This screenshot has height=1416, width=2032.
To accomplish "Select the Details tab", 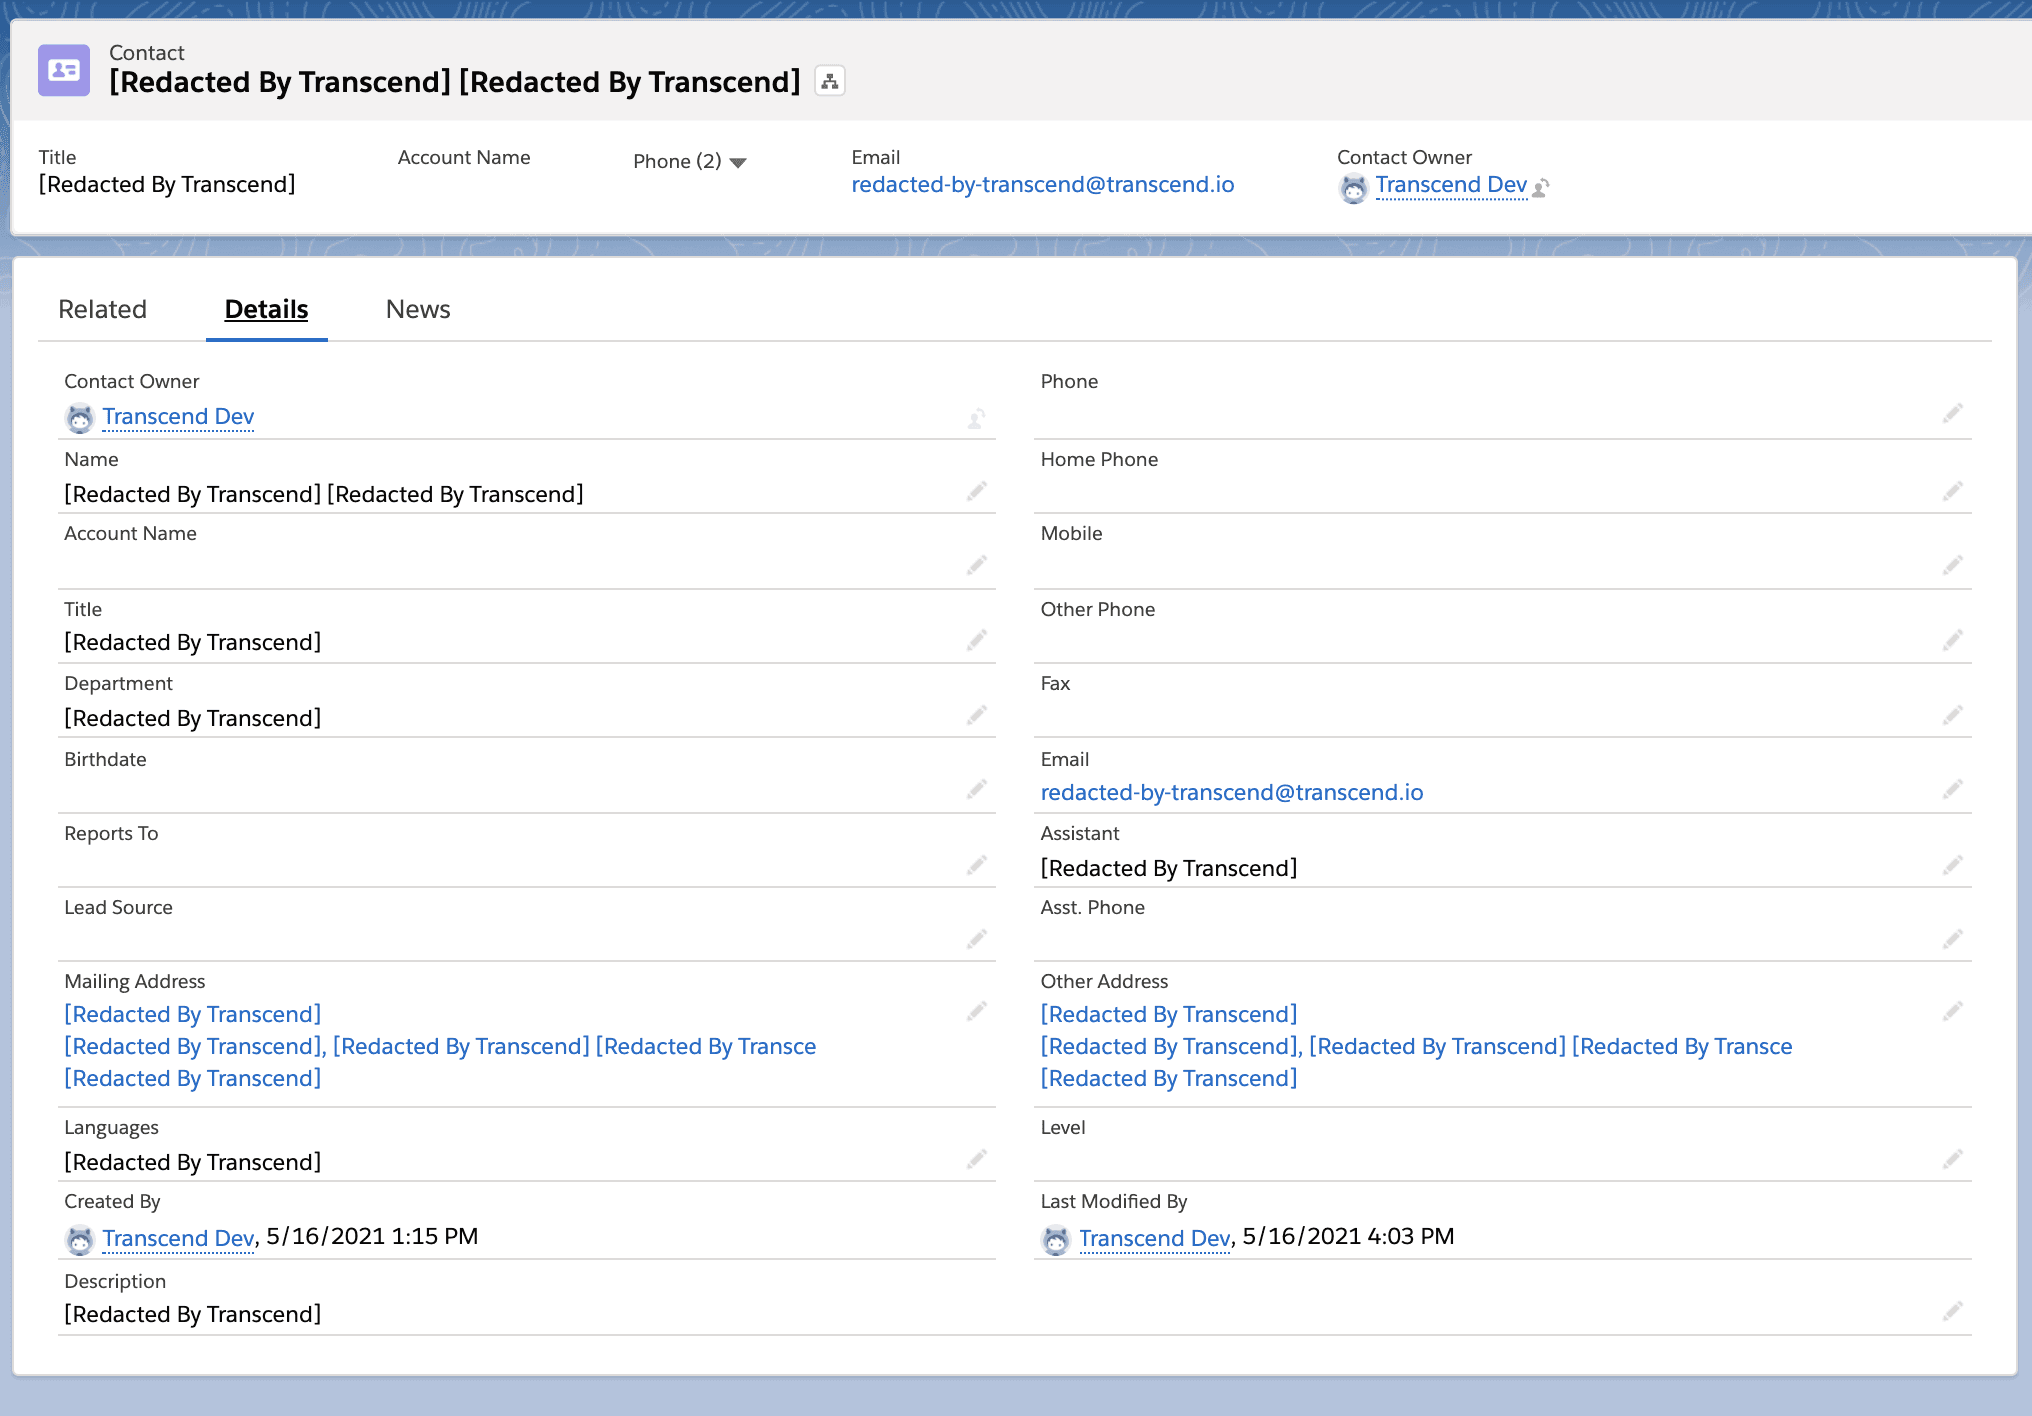I will (x=266, y=309).
